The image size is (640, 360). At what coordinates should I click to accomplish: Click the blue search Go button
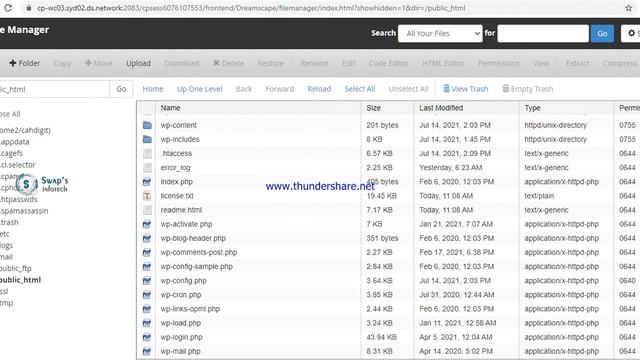602,33
